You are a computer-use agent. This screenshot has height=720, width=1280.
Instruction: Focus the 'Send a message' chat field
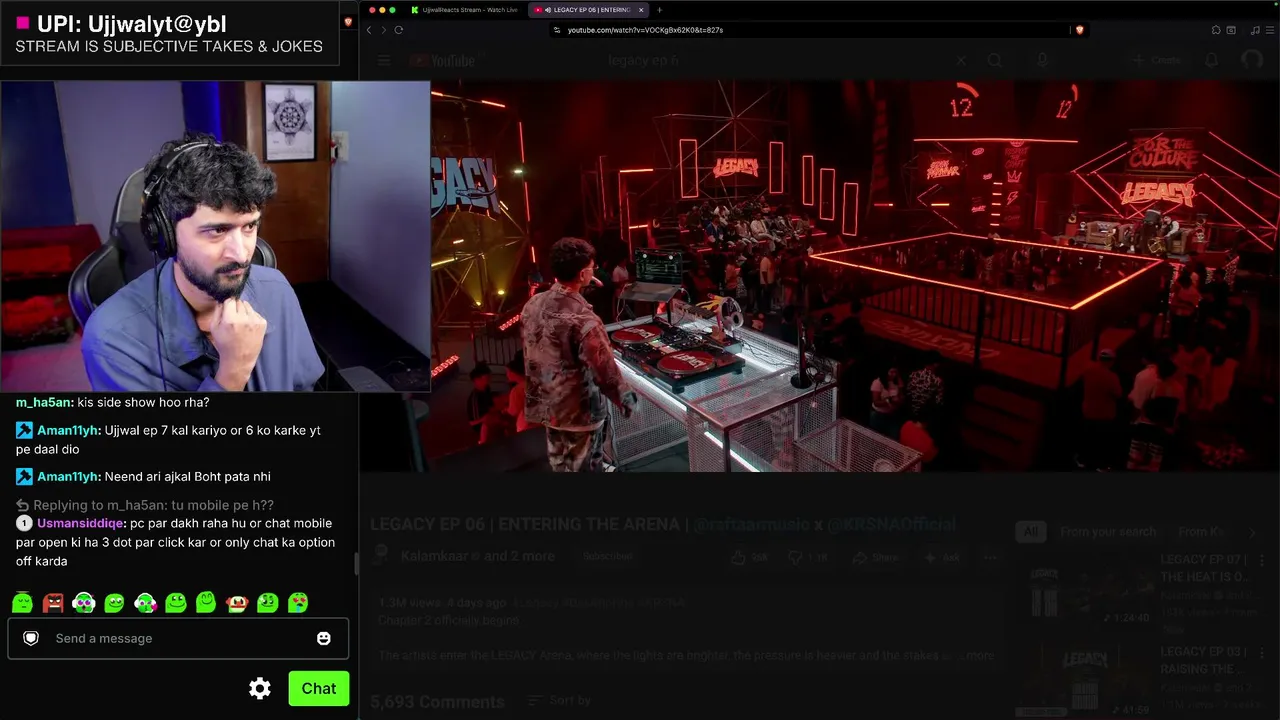point(178,638)
